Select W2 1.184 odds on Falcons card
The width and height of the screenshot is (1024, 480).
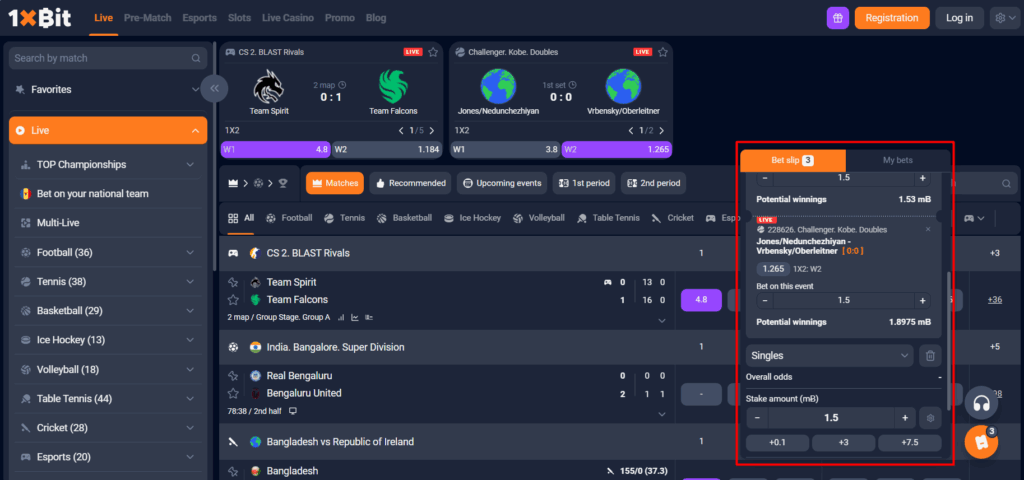coord(387,150)
